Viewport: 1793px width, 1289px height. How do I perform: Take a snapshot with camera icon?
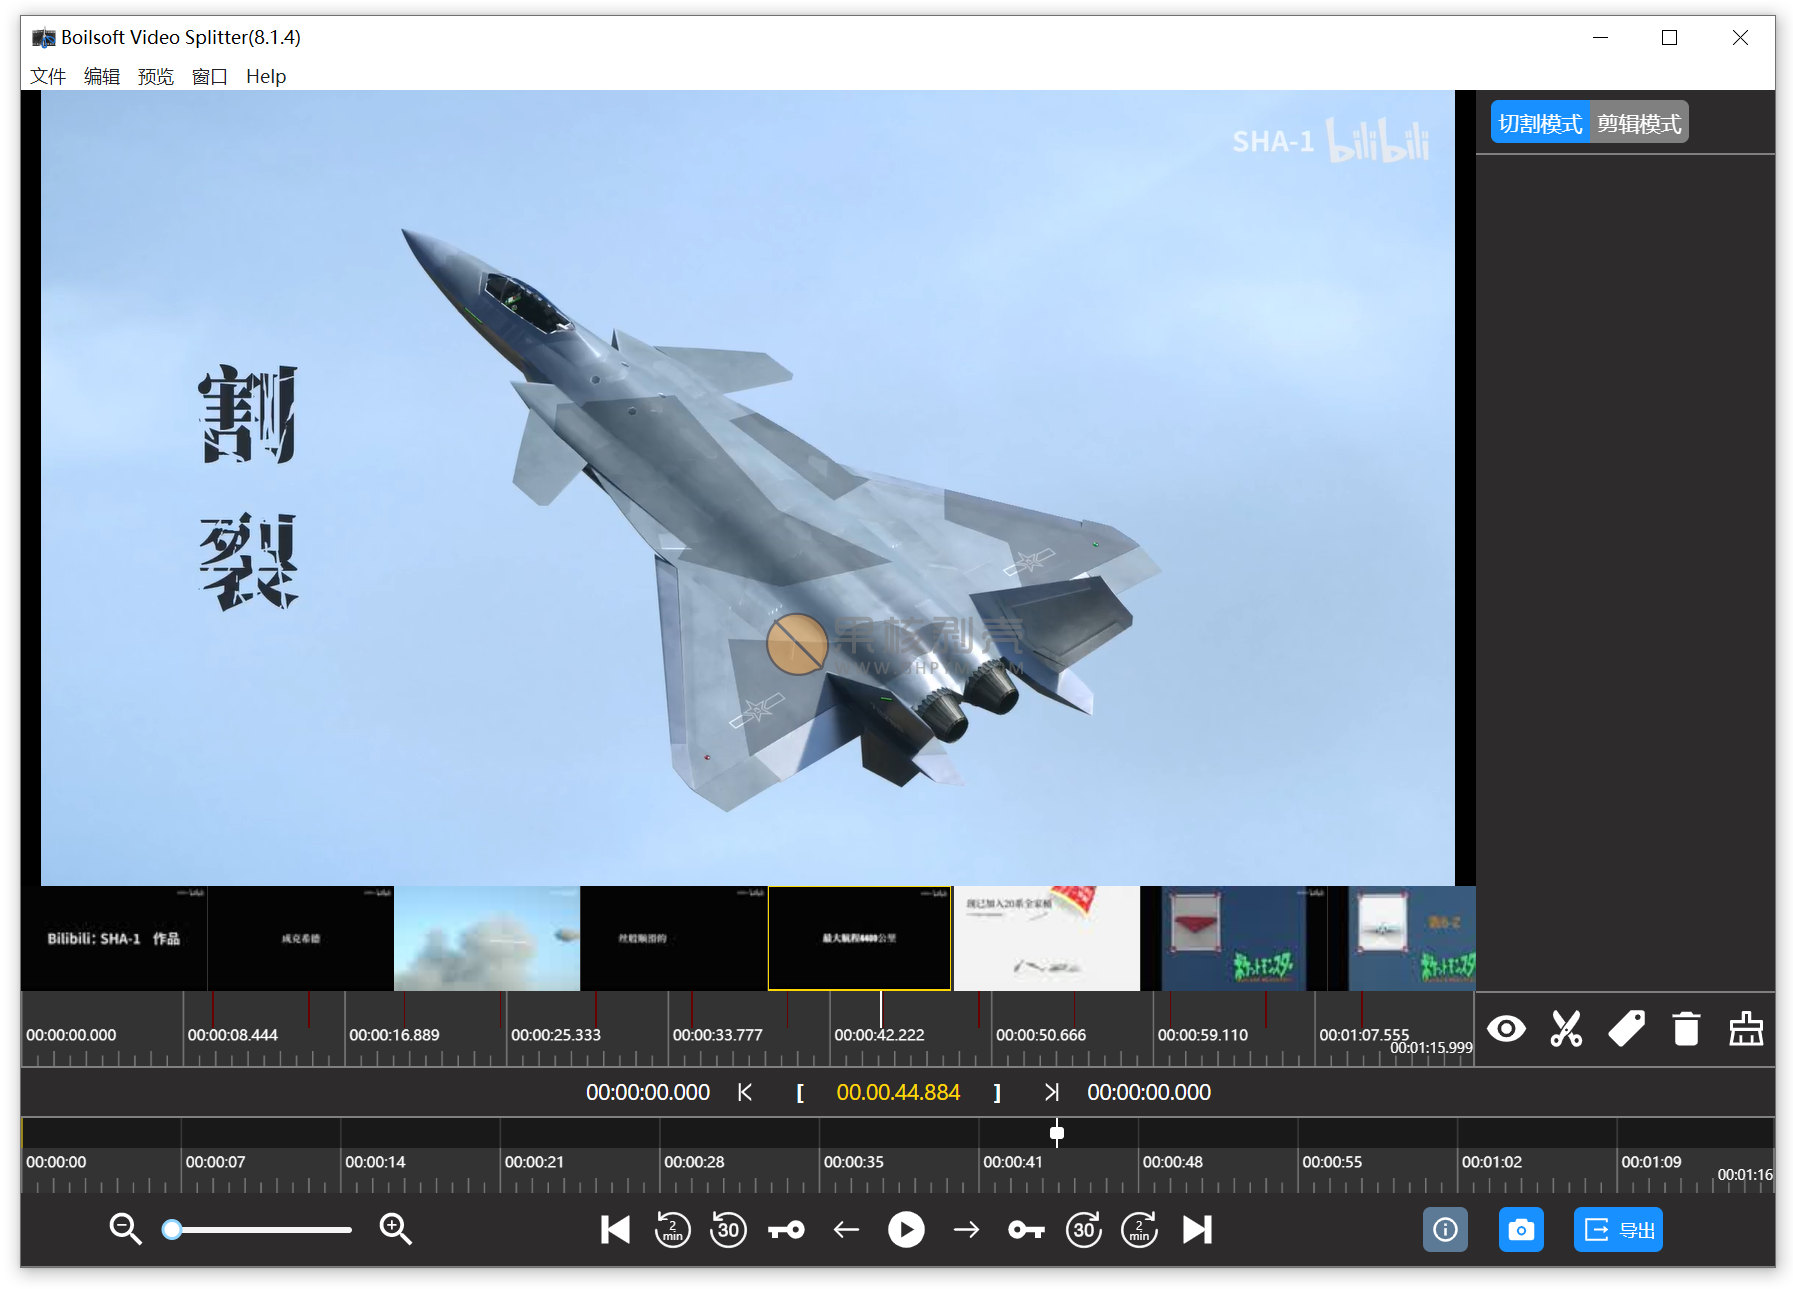(x=1520, y=1230)
